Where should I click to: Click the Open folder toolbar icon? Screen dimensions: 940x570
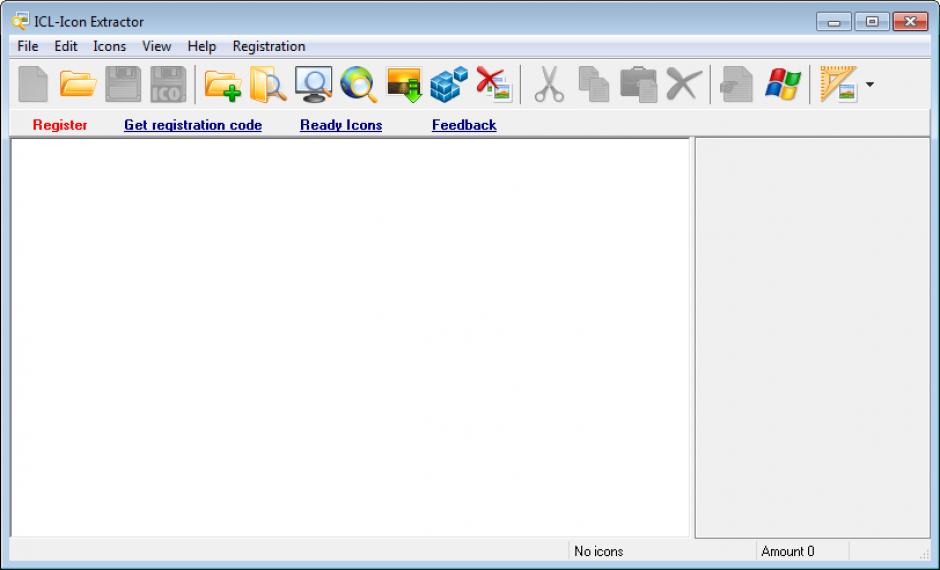[x=78, y=85]
